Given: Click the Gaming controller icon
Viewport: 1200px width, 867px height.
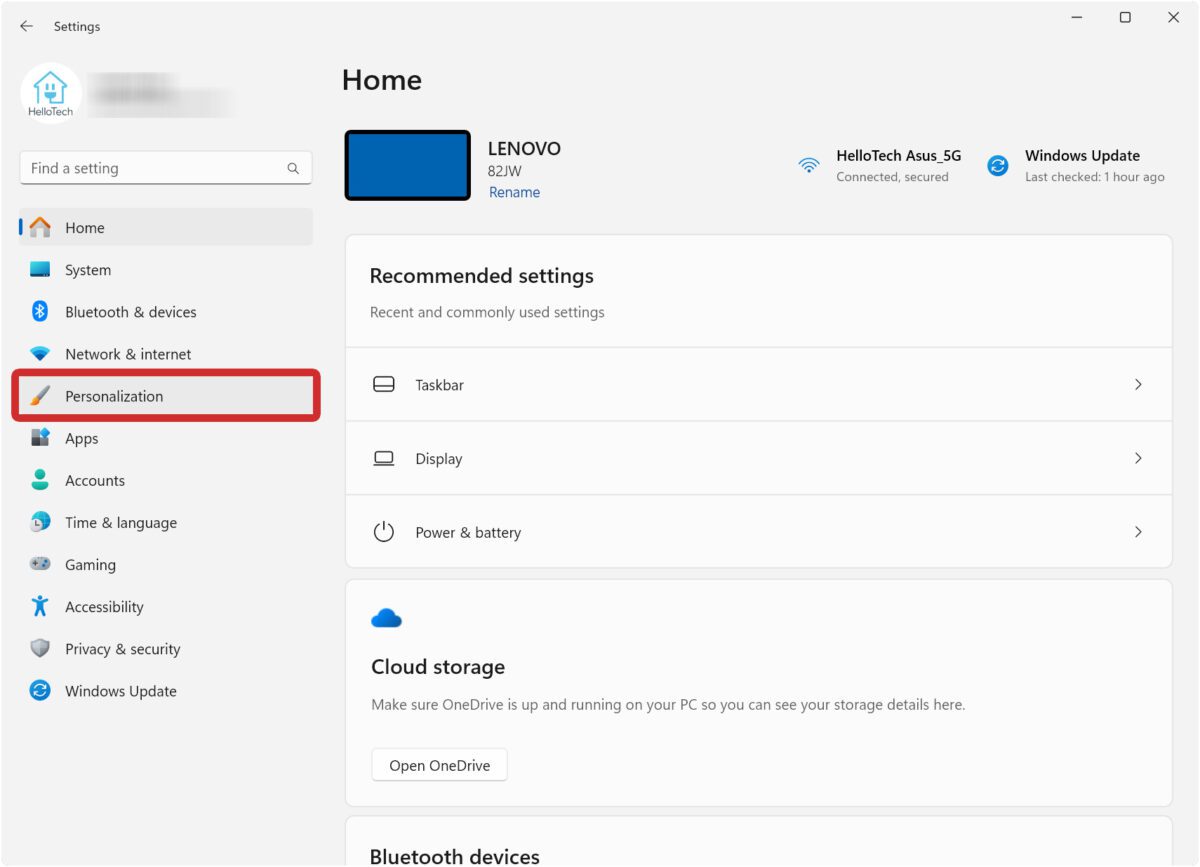Looking at the screenshot, I should tap(40, 564).
